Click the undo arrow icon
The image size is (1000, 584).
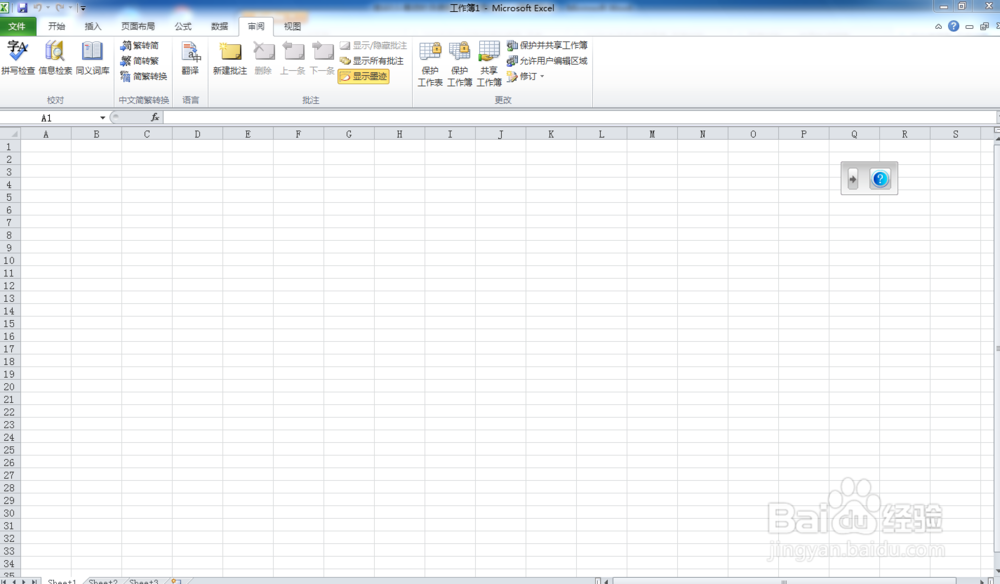tap(38, 8)
